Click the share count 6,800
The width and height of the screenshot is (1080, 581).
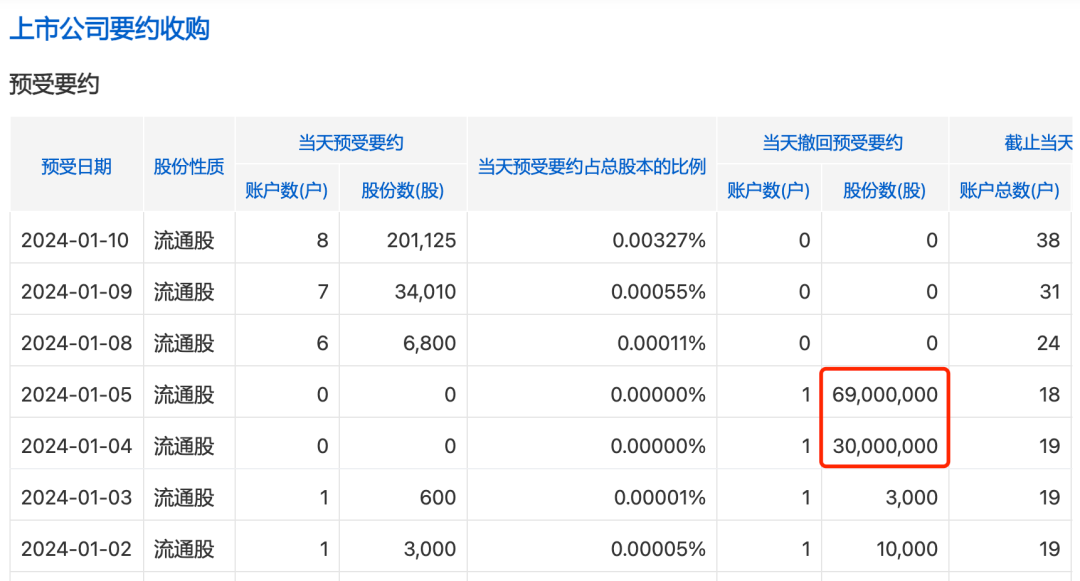[430, 343]
